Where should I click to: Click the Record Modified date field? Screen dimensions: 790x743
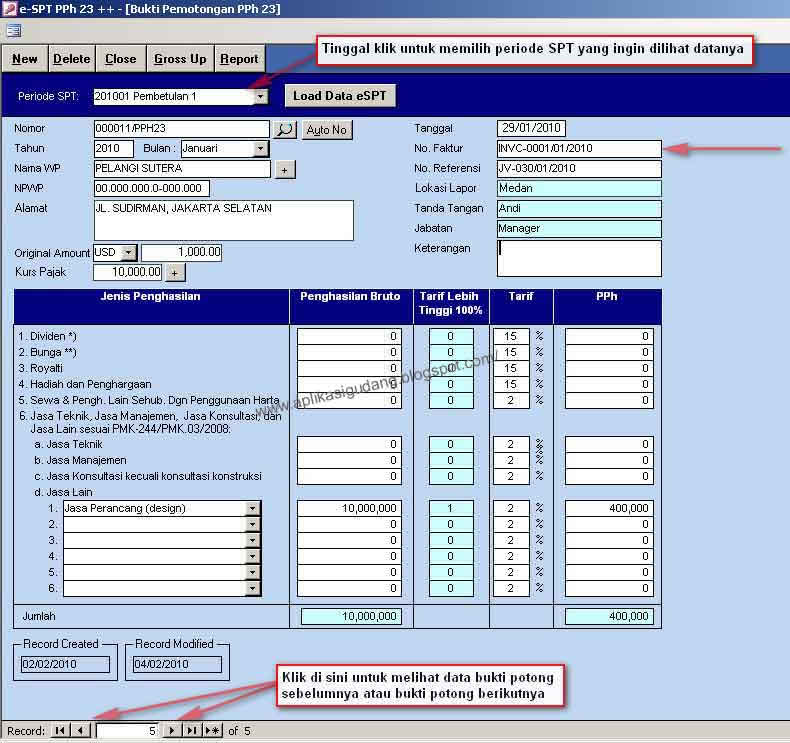(x=177, y=664)
